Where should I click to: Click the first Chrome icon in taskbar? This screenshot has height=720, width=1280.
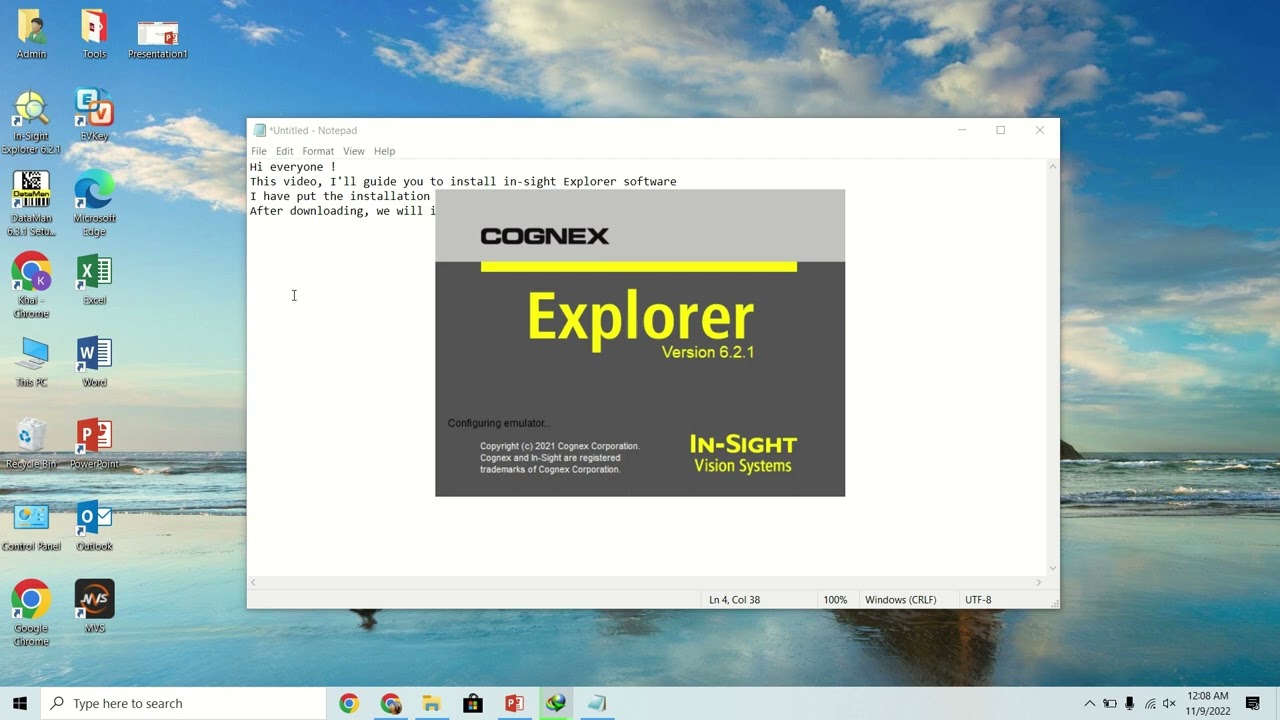pyautogui.click(x=349, y=703)
